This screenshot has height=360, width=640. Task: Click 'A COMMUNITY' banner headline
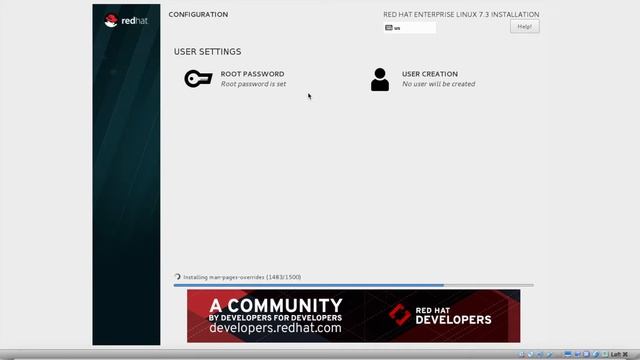[x=276, y=305]
